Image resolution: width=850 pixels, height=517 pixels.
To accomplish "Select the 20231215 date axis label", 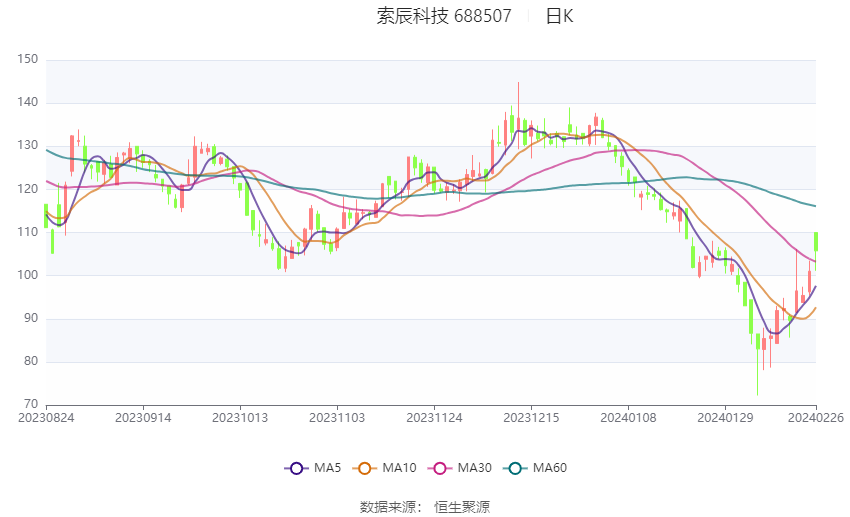I will click(531, 418).
